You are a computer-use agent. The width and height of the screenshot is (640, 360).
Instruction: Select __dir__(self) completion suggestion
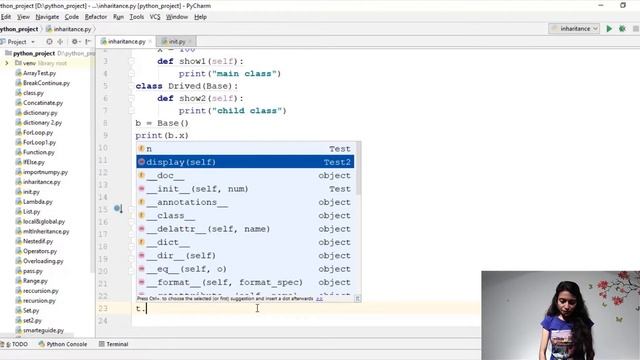pyautogui.click(x=245, y=256)
